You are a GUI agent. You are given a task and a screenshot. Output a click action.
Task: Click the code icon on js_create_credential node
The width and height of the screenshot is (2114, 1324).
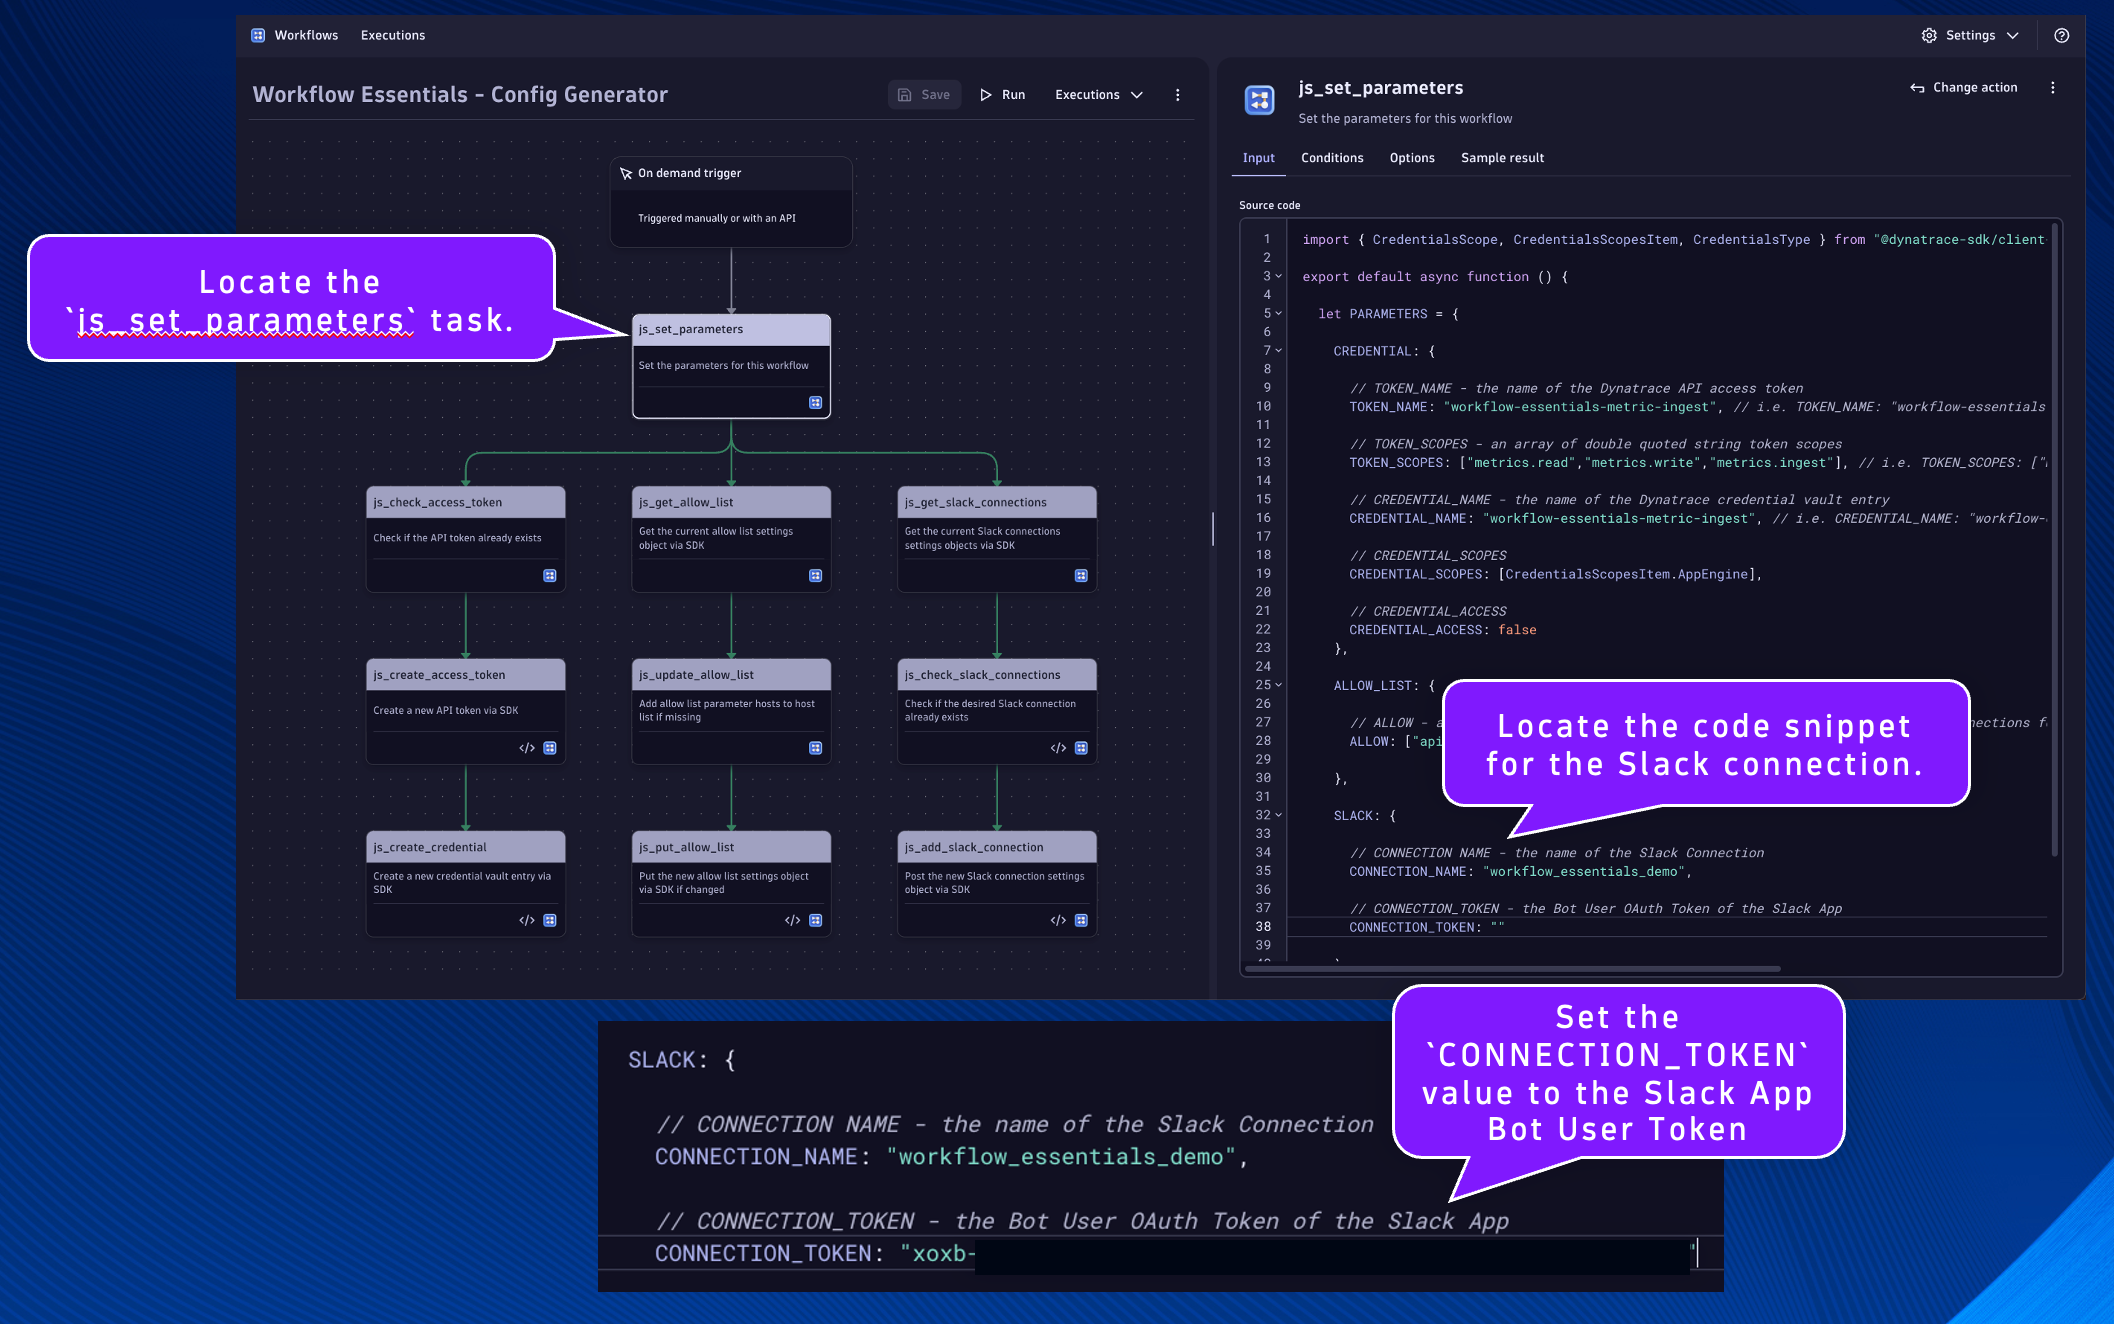(527, 920)
